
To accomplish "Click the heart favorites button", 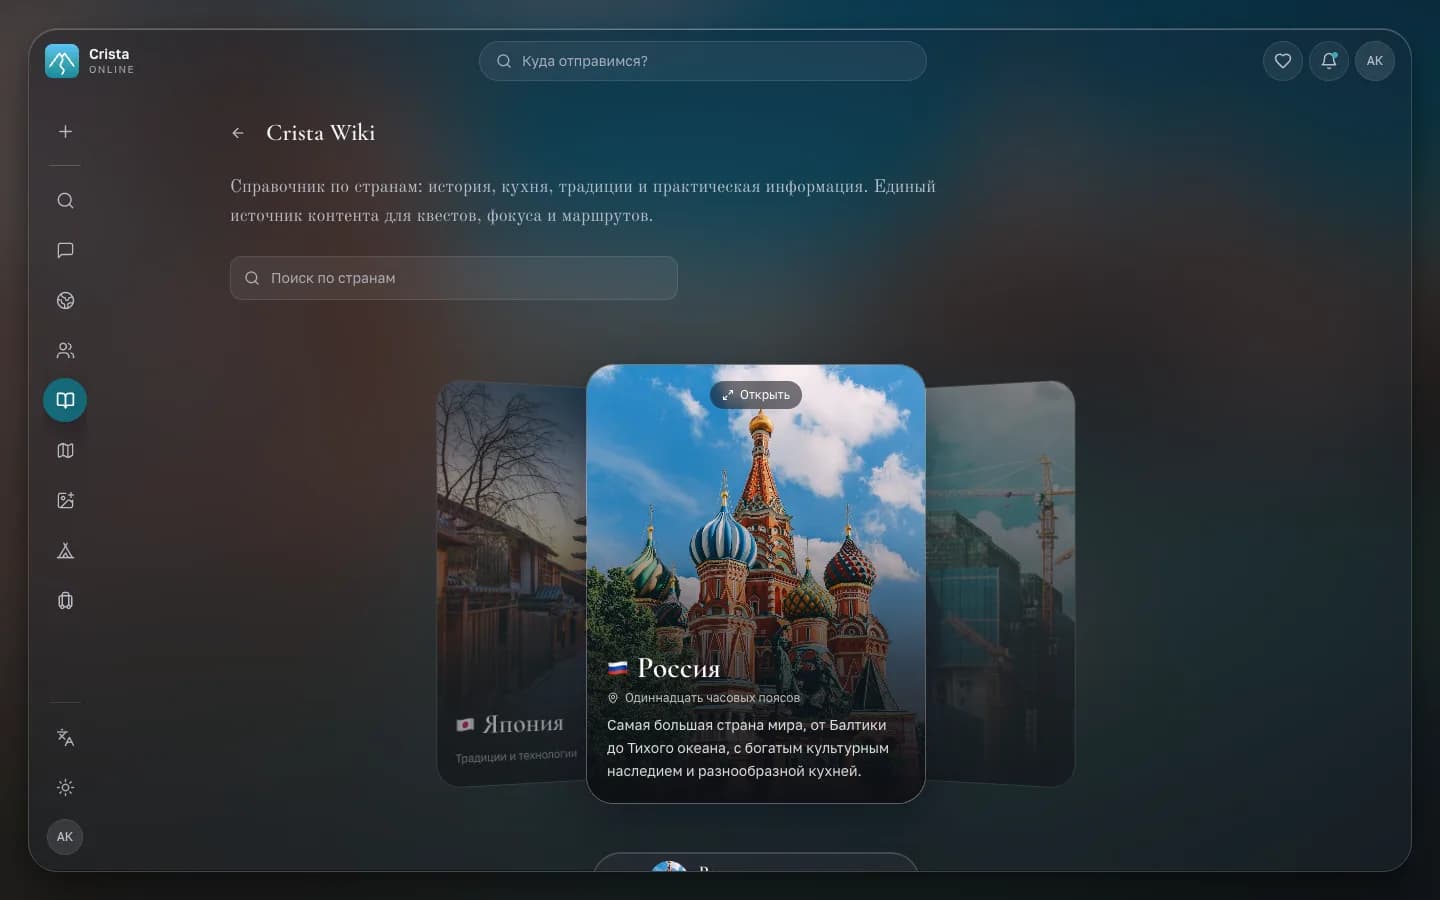I will [1283, 61].
